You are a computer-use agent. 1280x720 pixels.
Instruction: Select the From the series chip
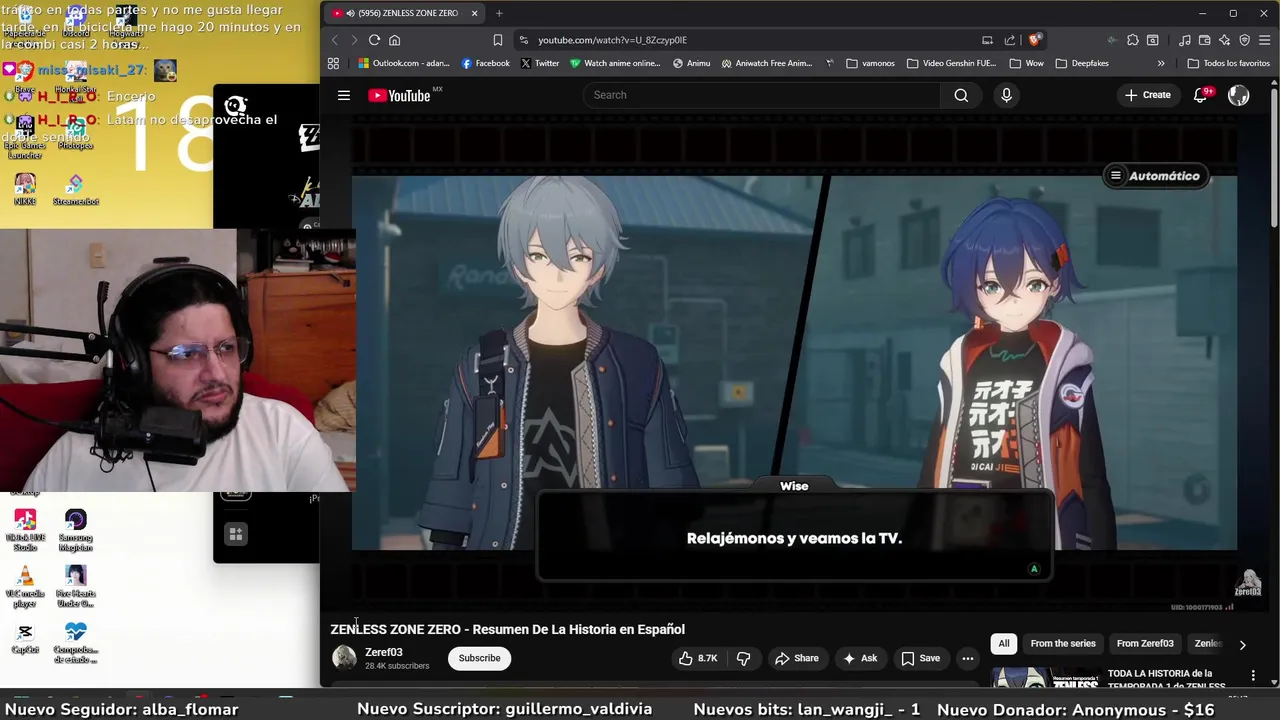pyautogui.click(x=1063, y=644)
